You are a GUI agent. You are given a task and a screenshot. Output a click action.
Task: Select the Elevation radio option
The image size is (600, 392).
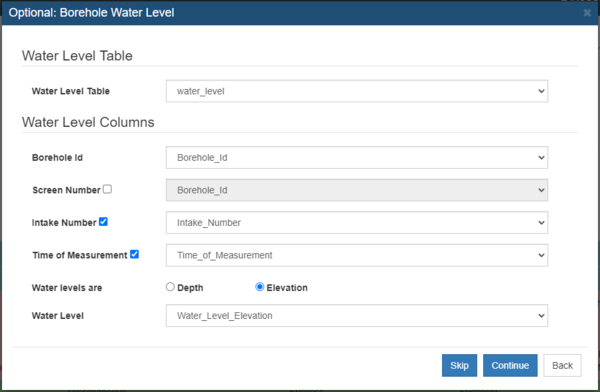point(259,287)
